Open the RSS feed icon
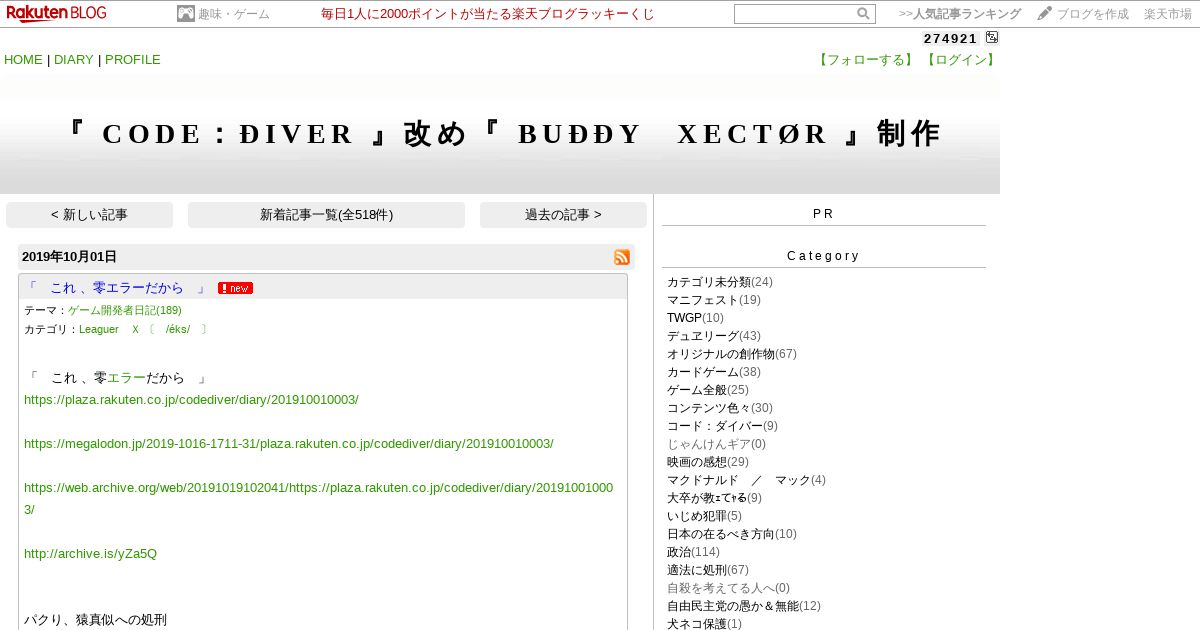This screenshot has height=630, width=1200. (x=622, y=257)
